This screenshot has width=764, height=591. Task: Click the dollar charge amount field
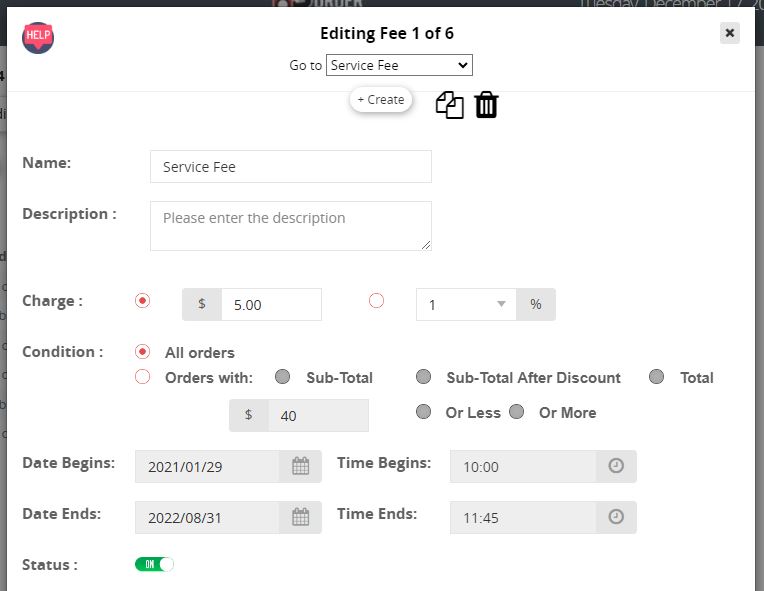(x=270, y=305)
